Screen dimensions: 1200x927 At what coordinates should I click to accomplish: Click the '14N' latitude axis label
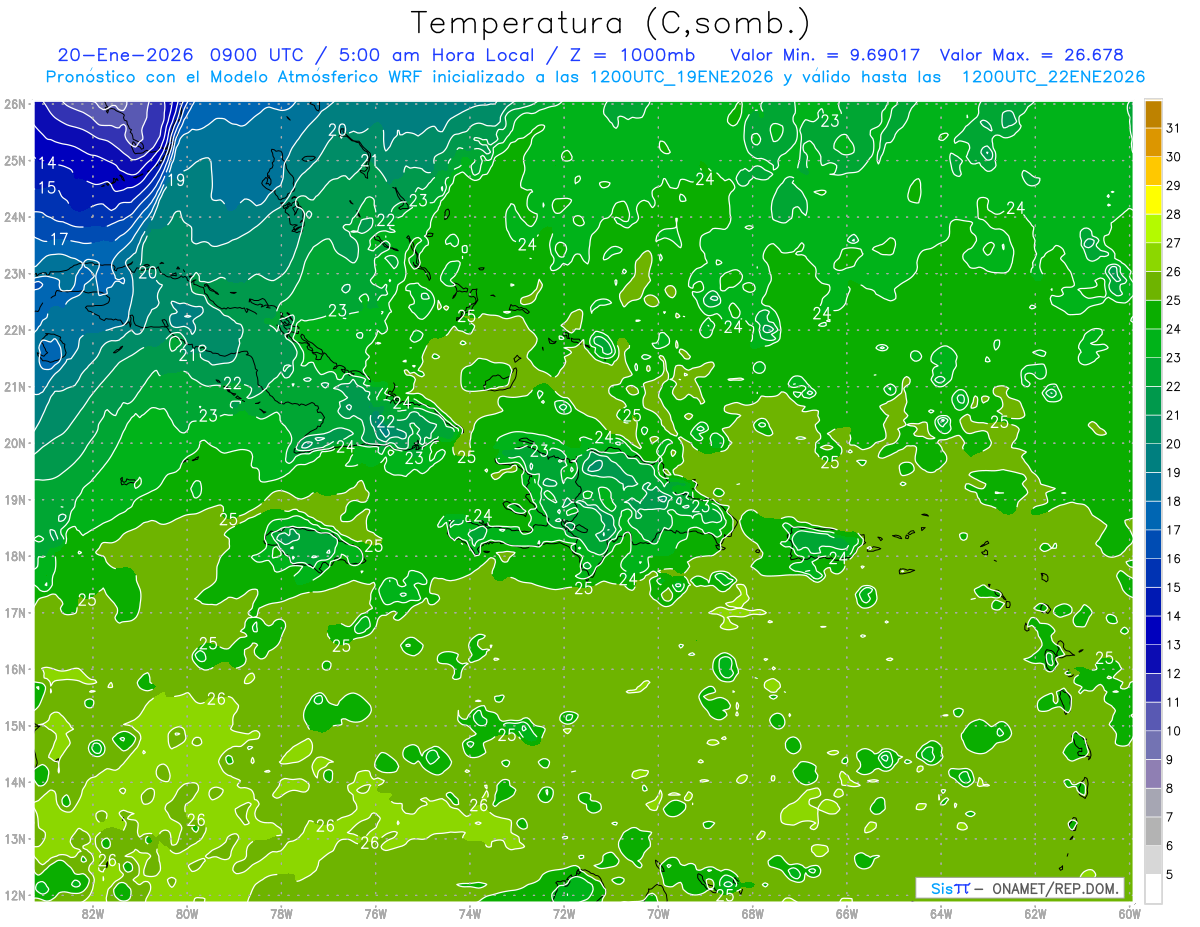click(x=15, y=782)
